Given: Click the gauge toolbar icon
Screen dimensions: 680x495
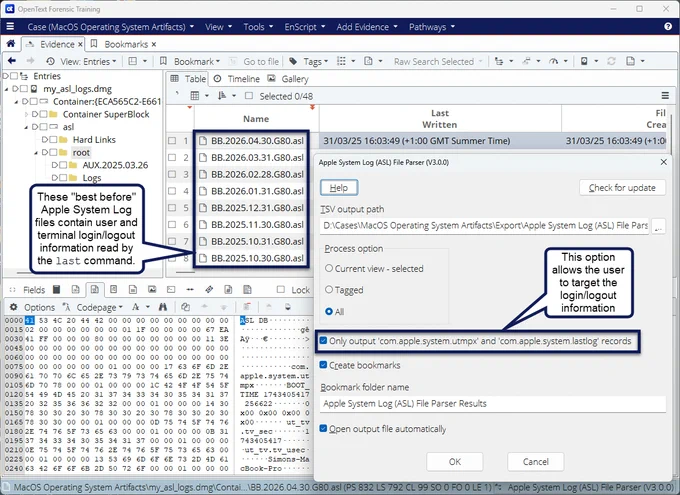Looking at the screenshot, I should [x=553, y=61].
